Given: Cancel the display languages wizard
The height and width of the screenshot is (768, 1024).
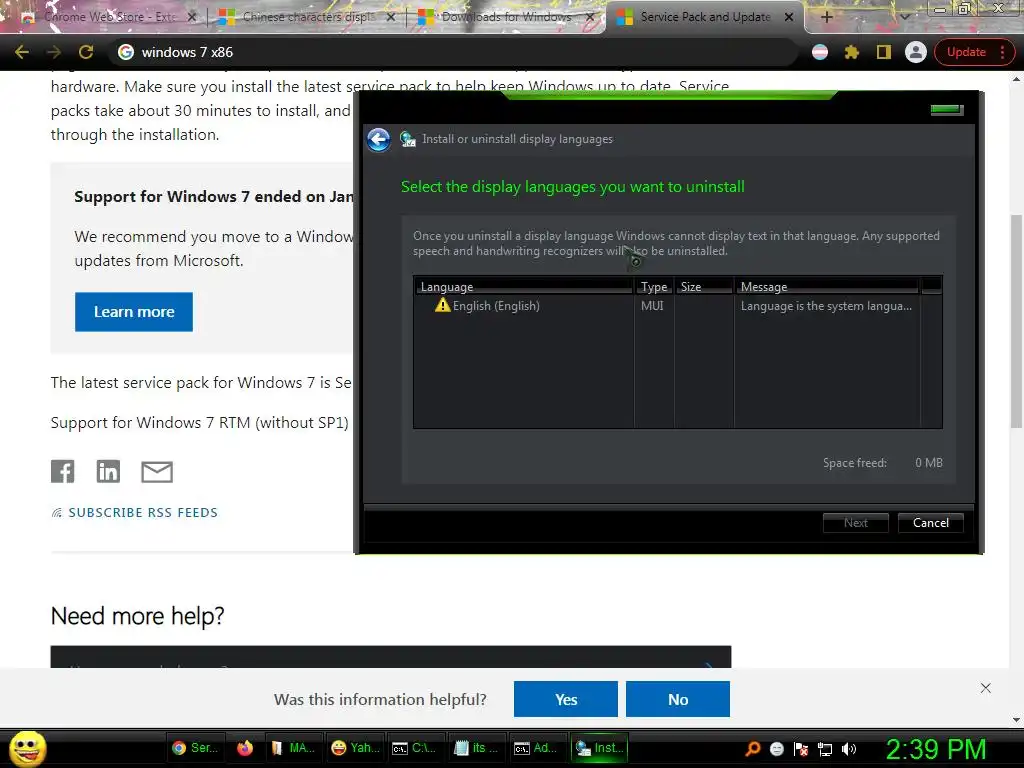Looking at the screenshot, I should pos(931,522).
